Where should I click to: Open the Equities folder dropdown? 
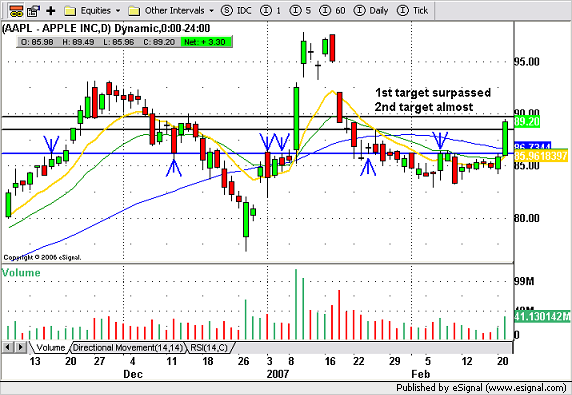click(x=92, y=11)
